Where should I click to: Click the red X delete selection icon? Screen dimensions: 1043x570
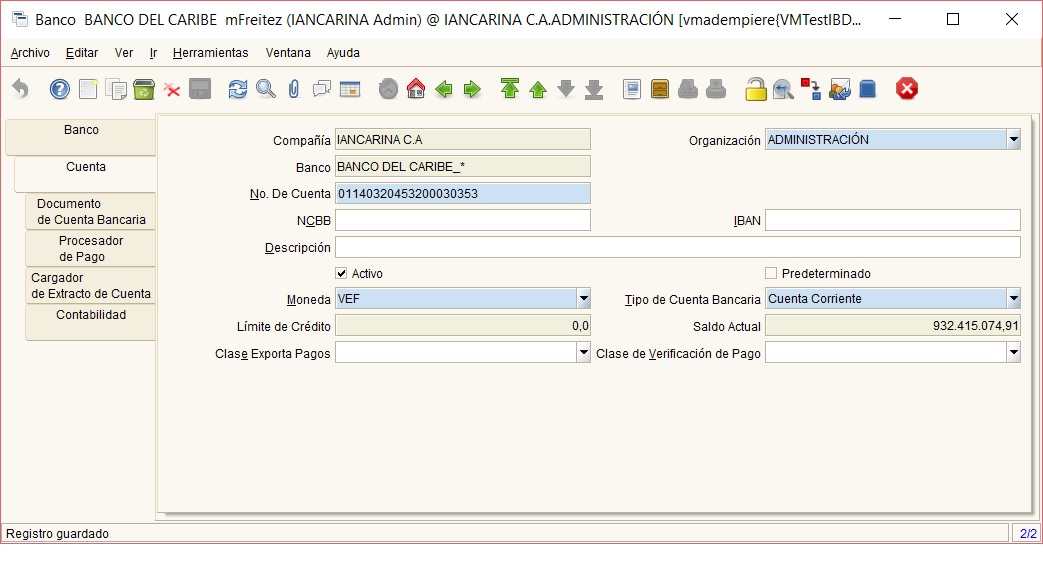172,90
